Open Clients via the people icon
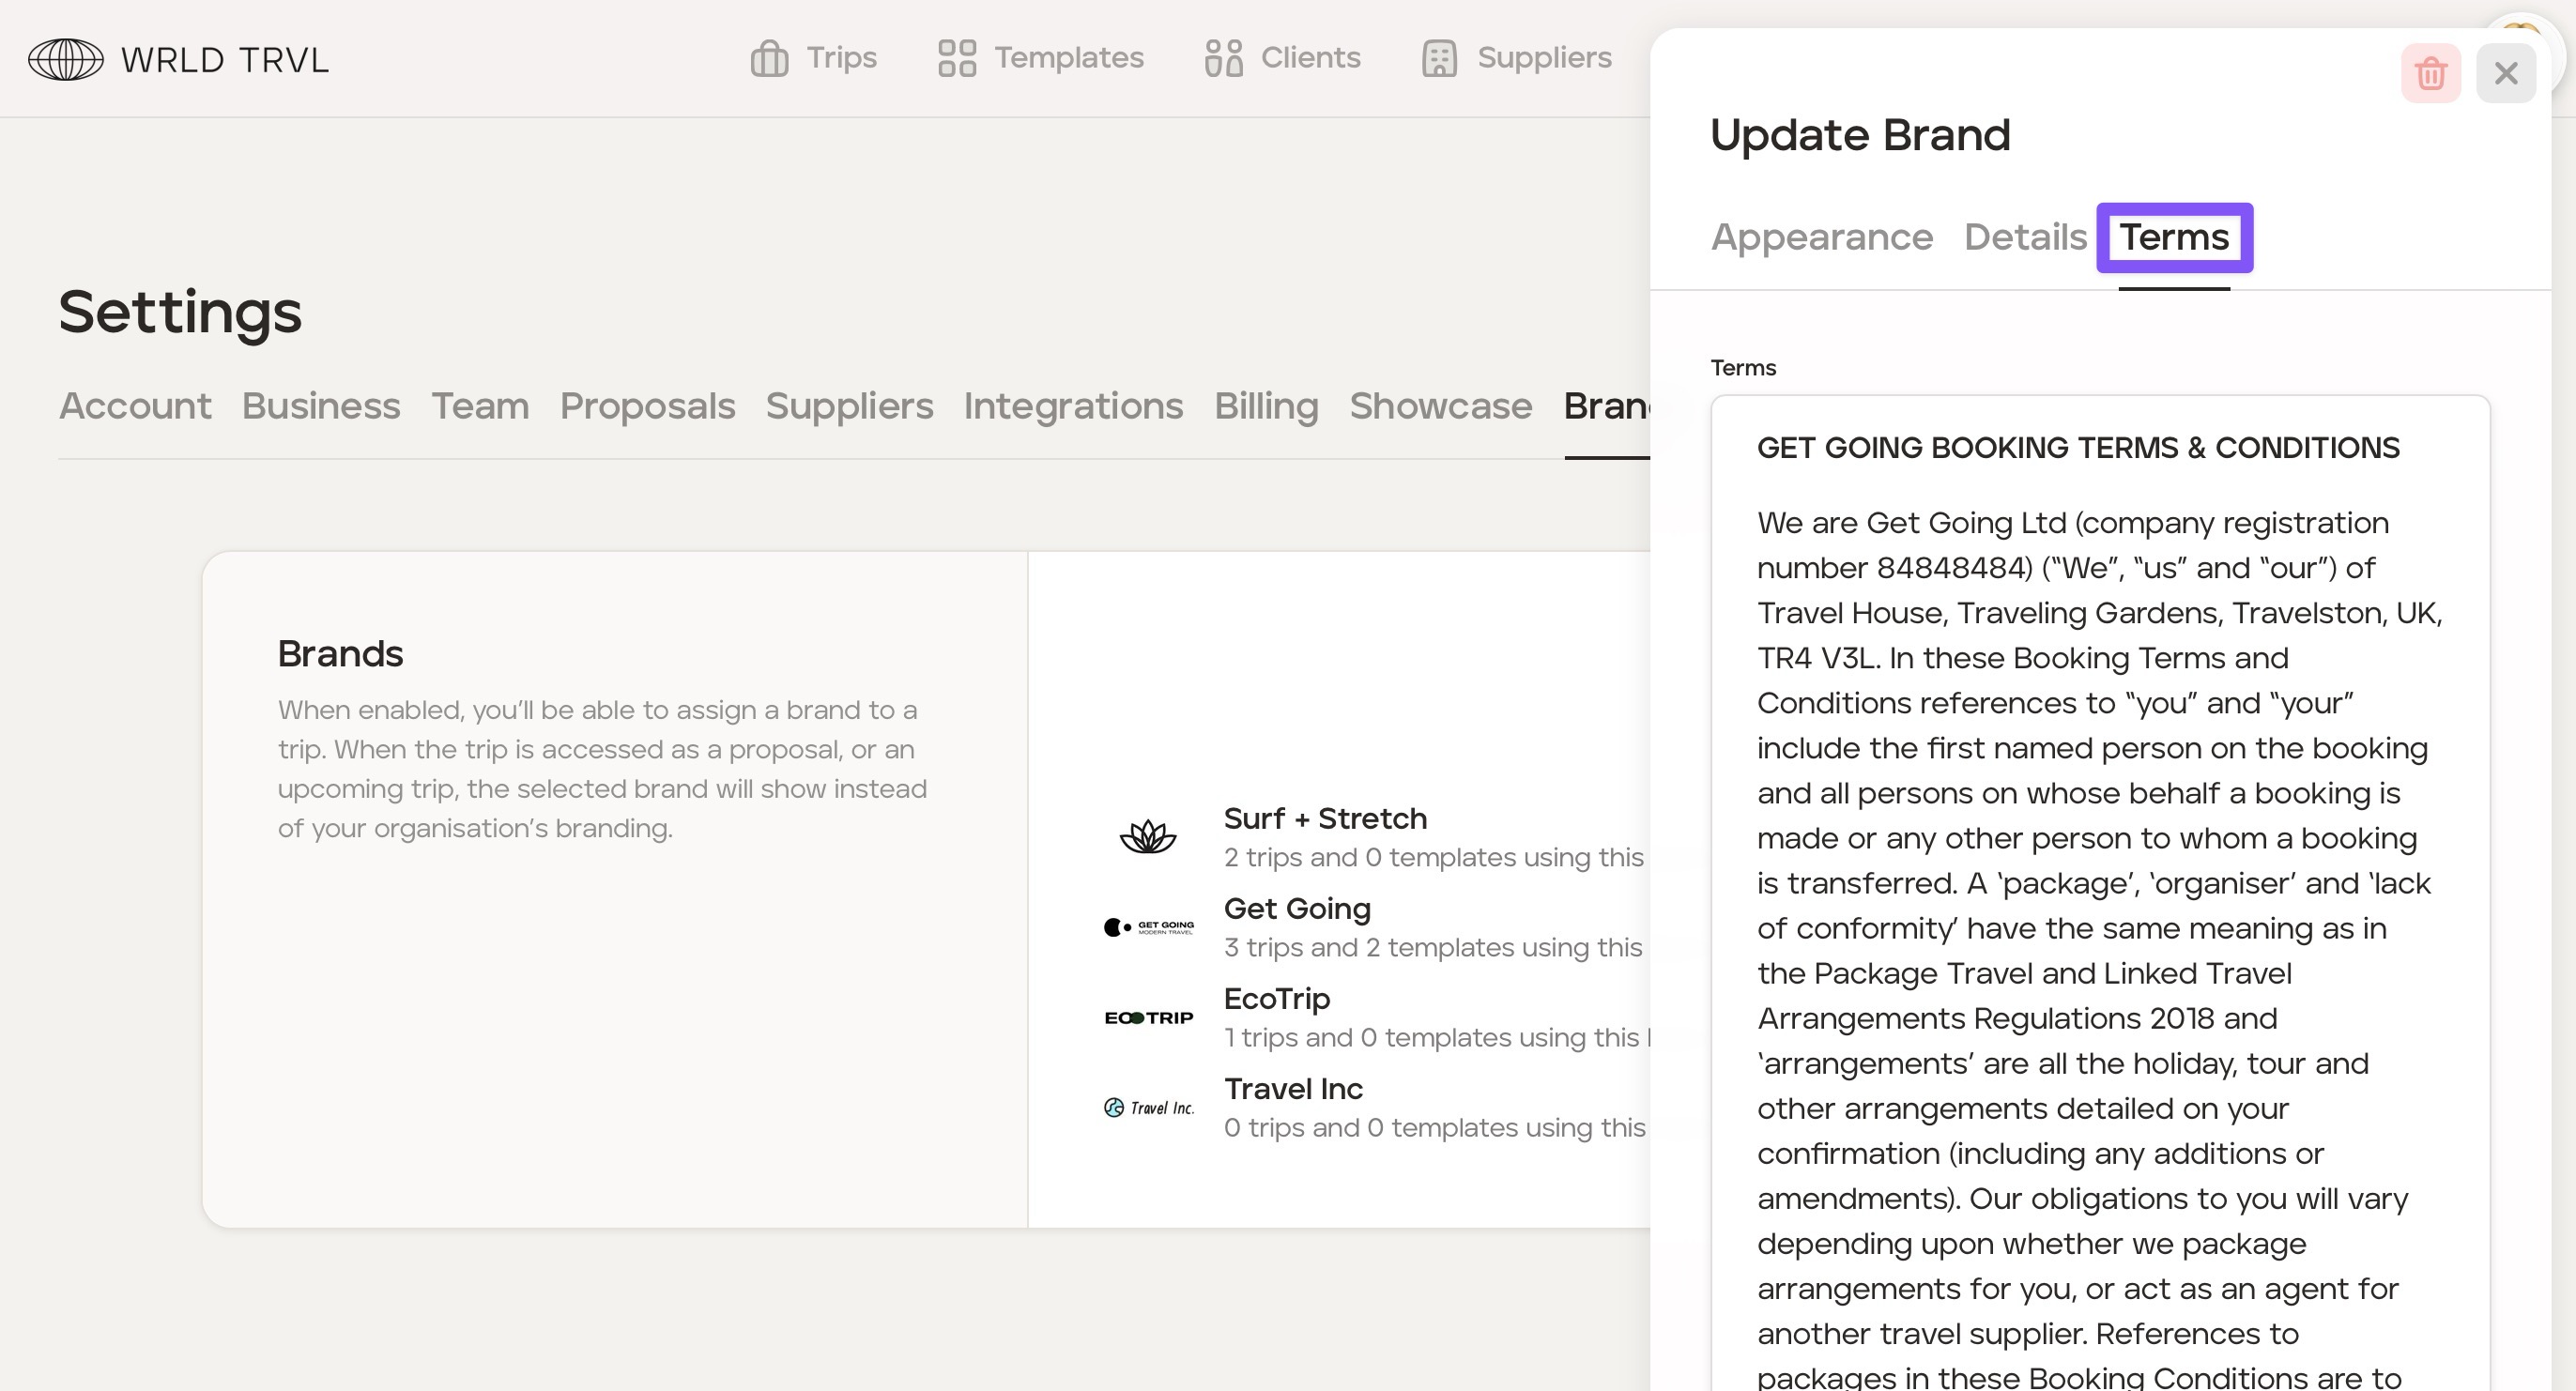The width and height of the screenshot is (2576, 1391). 1223,58
